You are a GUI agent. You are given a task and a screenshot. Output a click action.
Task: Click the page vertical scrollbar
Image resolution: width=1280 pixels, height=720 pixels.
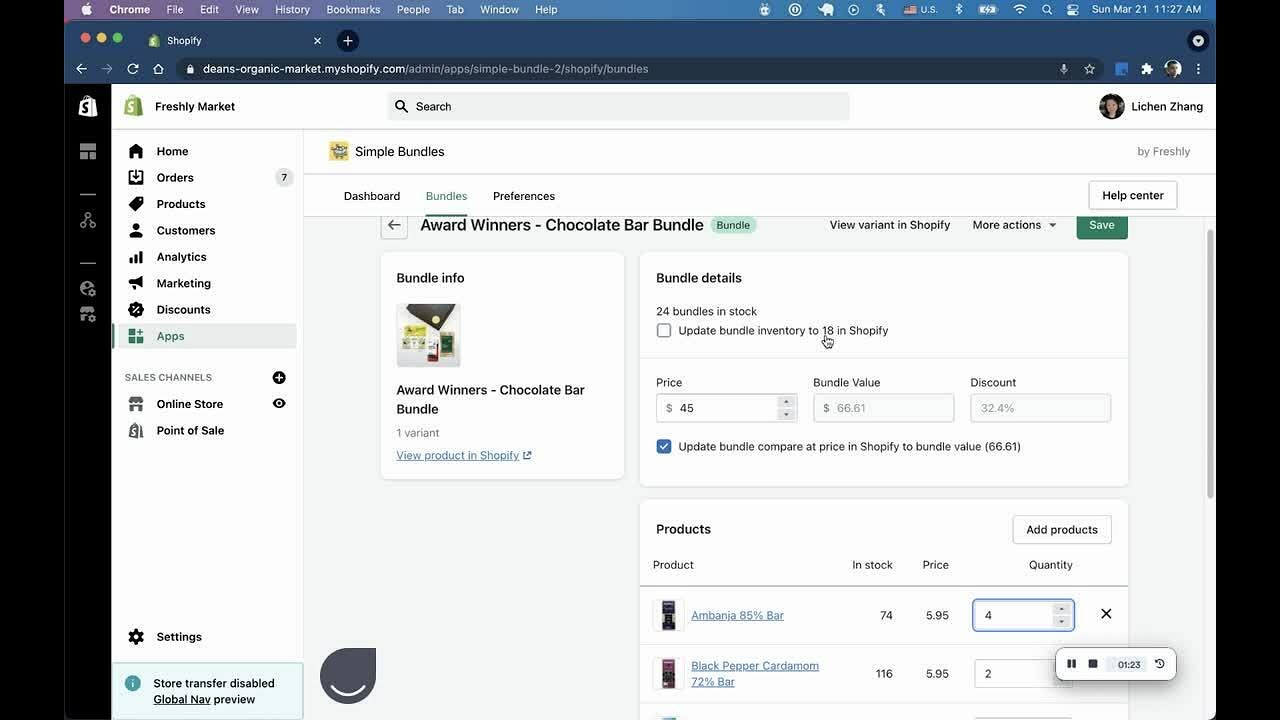(x=1210, y=365)
